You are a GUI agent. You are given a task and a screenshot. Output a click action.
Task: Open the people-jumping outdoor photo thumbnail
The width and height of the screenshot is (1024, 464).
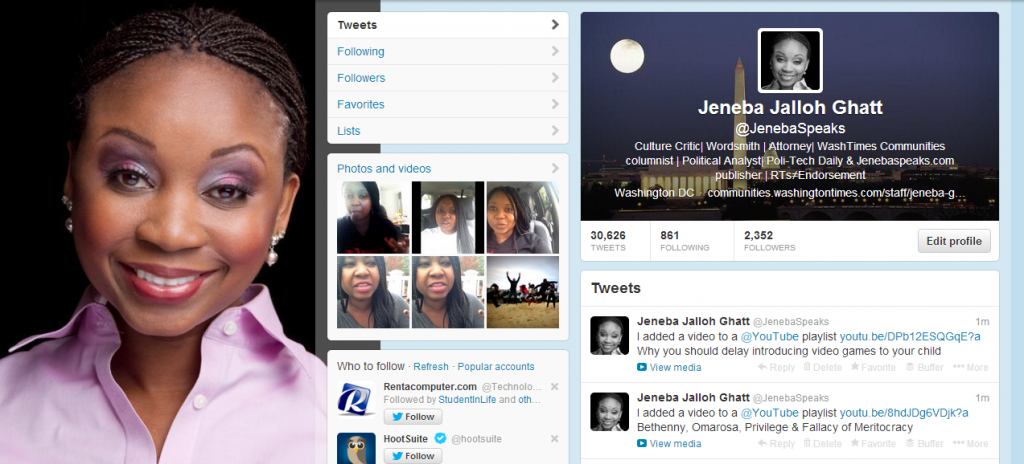click(522, 291)
